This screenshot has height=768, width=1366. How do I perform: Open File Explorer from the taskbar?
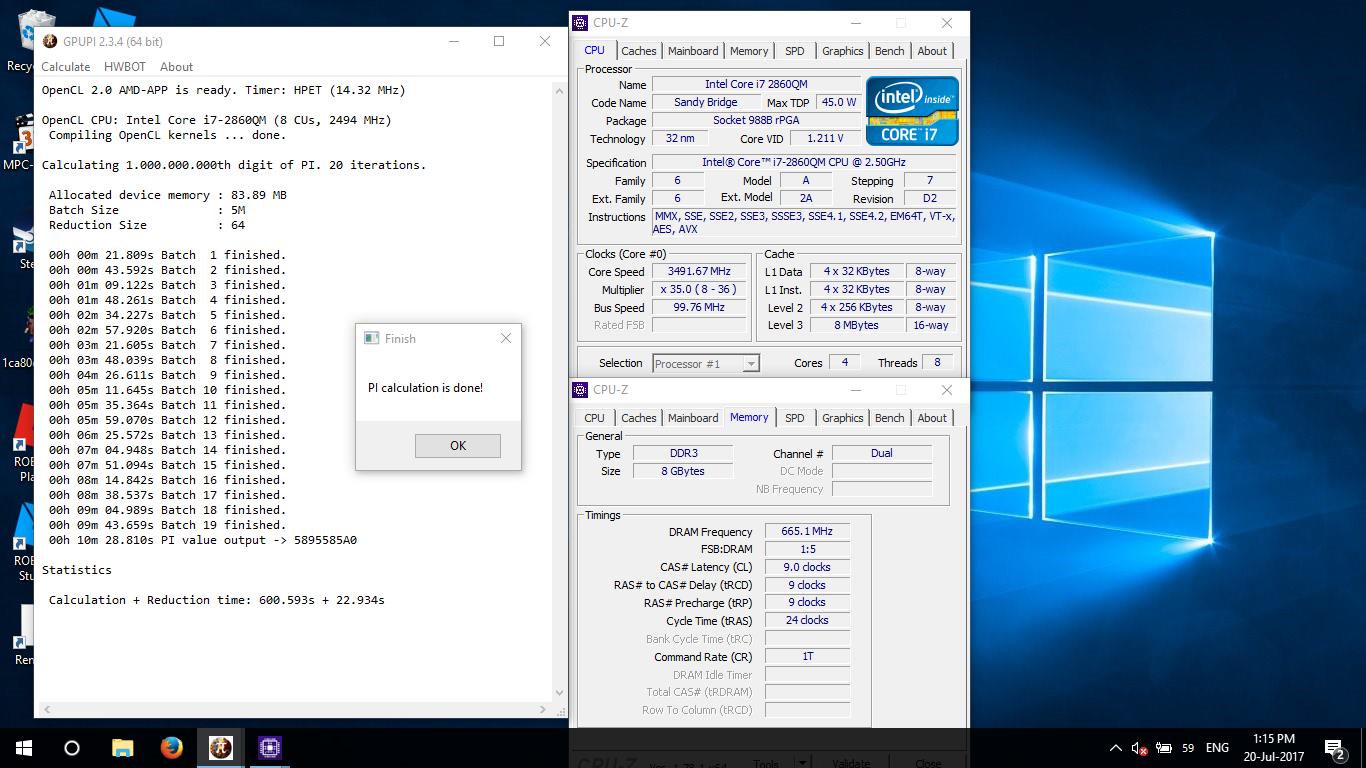pyautogui.click(x=122, y=747)
